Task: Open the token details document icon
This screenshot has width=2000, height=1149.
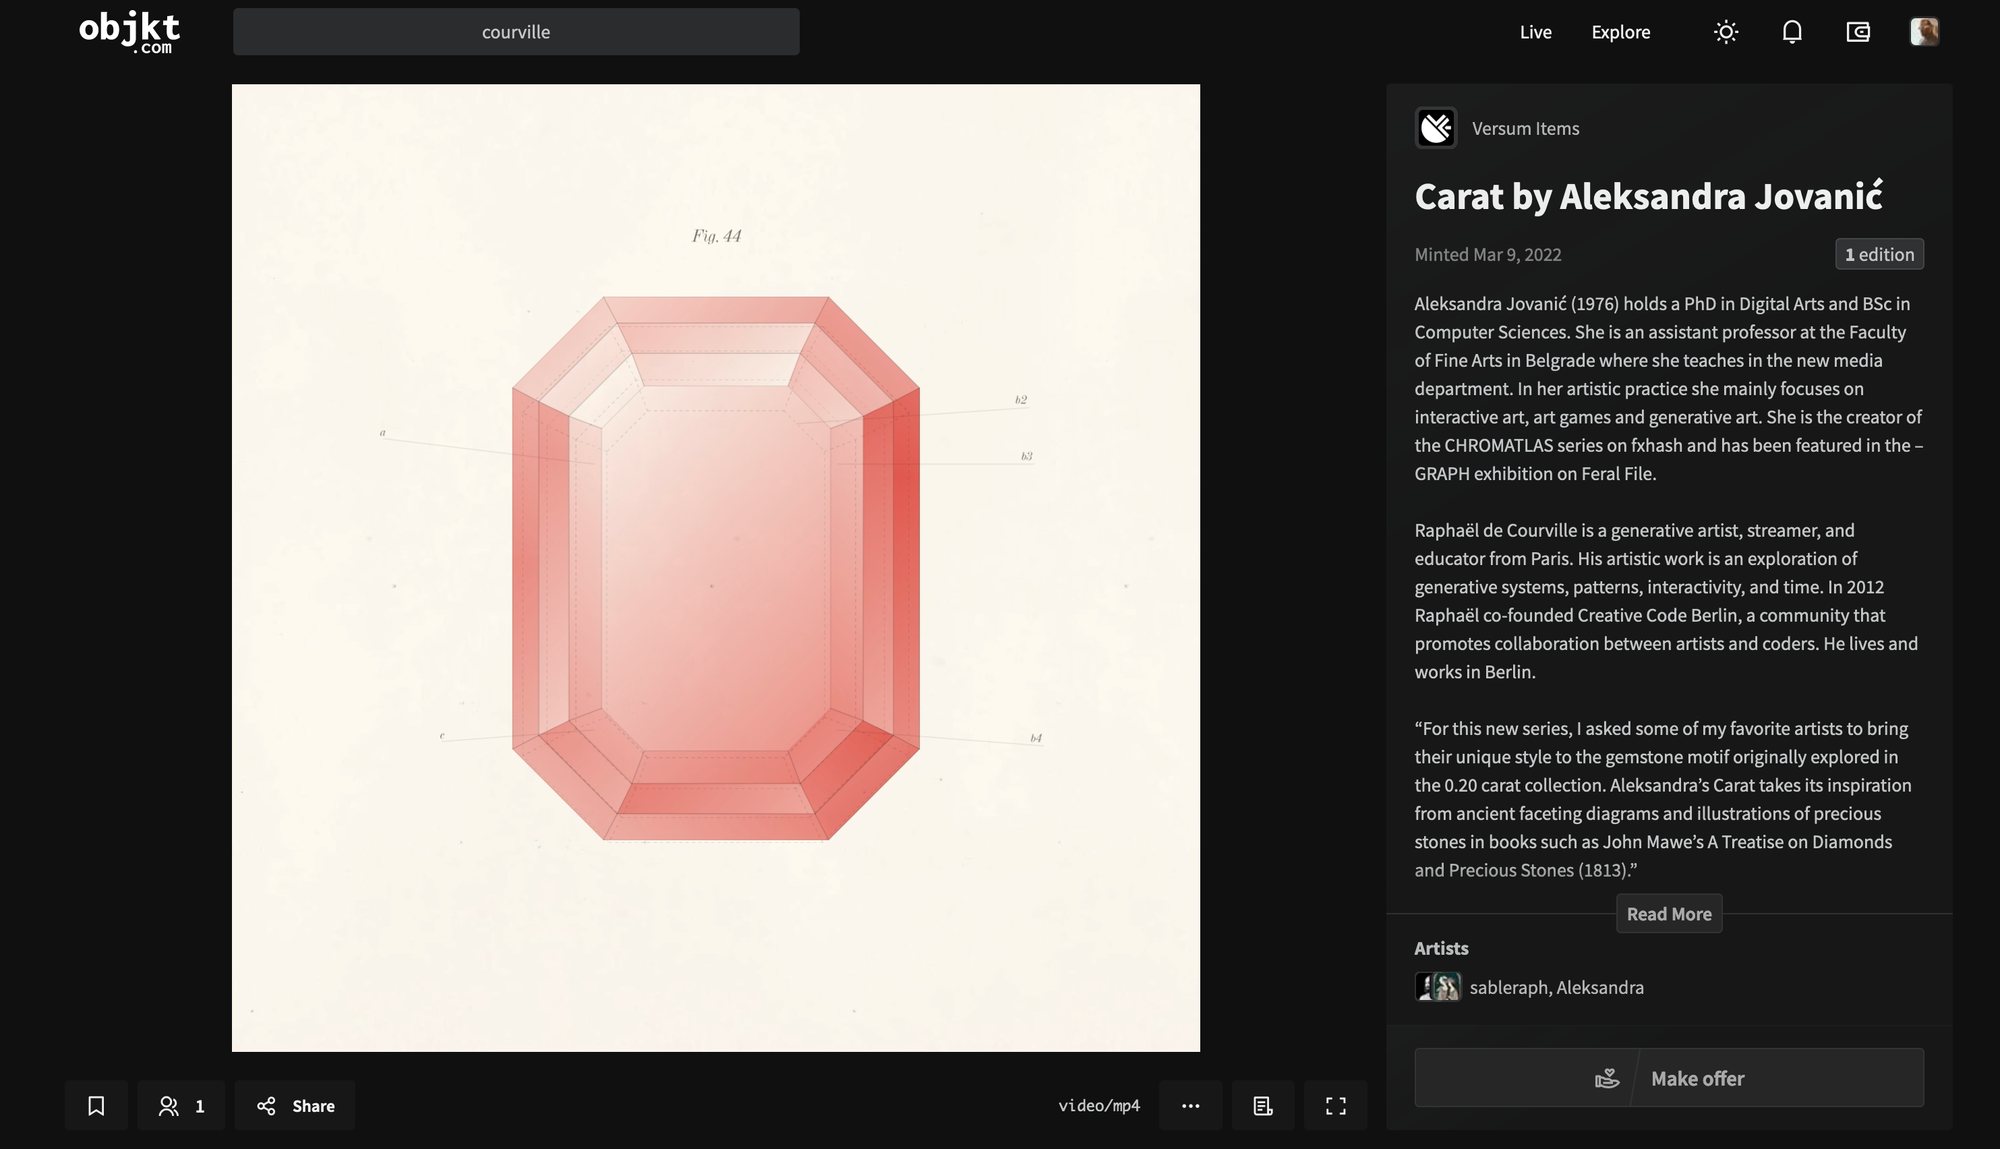Action: [x=1263, y=1105]
